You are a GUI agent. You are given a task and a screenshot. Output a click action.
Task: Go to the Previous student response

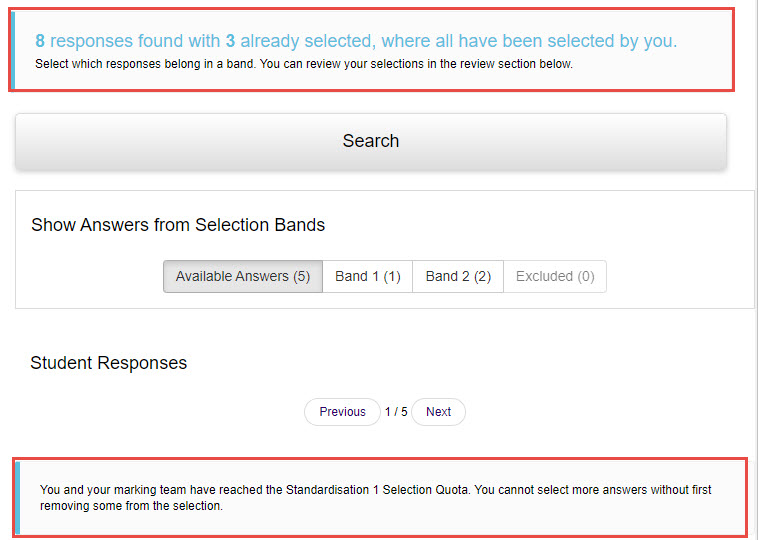(342, 412)
